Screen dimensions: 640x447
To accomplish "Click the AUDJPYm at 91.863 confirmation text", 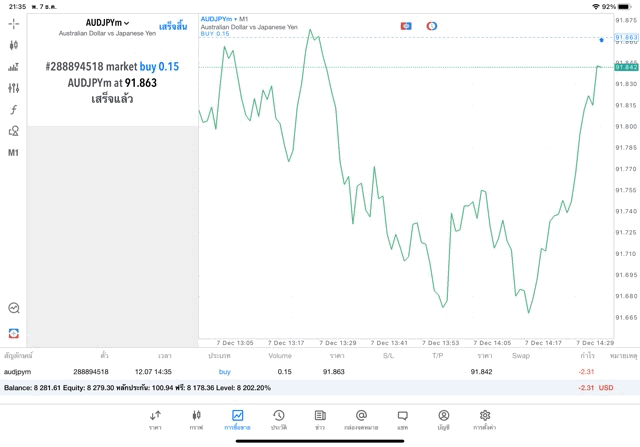I will (112, 83).
